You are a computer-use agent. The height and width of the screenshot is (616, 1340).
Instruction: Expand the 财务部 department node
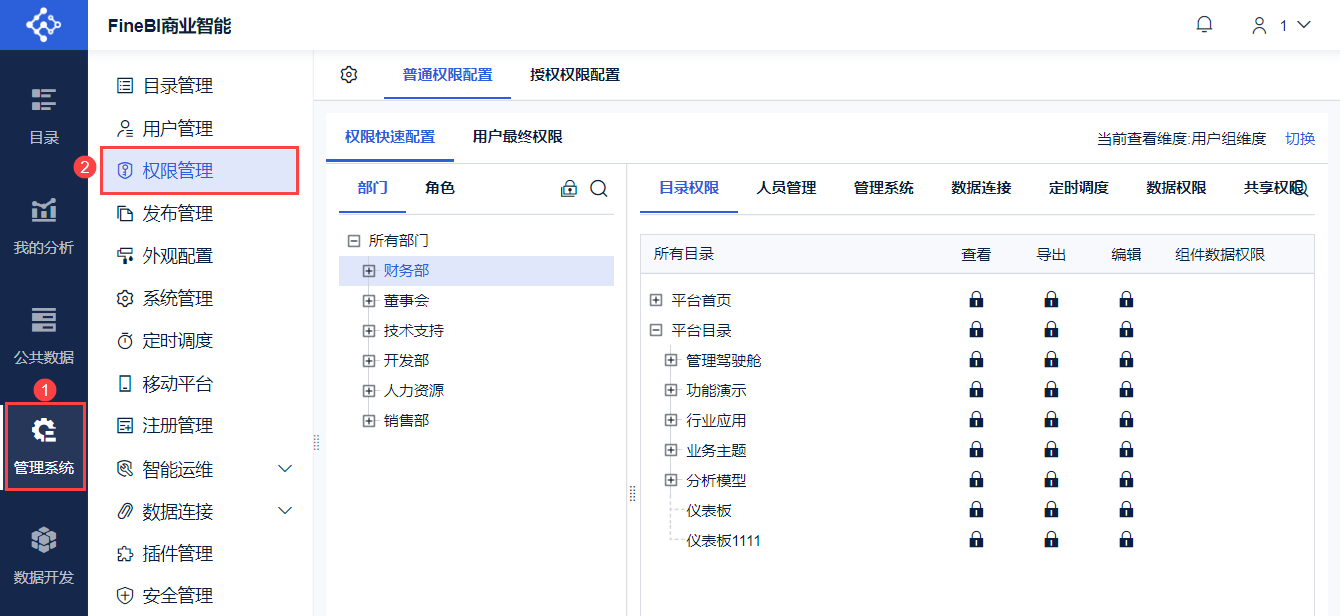coord(369,271)
